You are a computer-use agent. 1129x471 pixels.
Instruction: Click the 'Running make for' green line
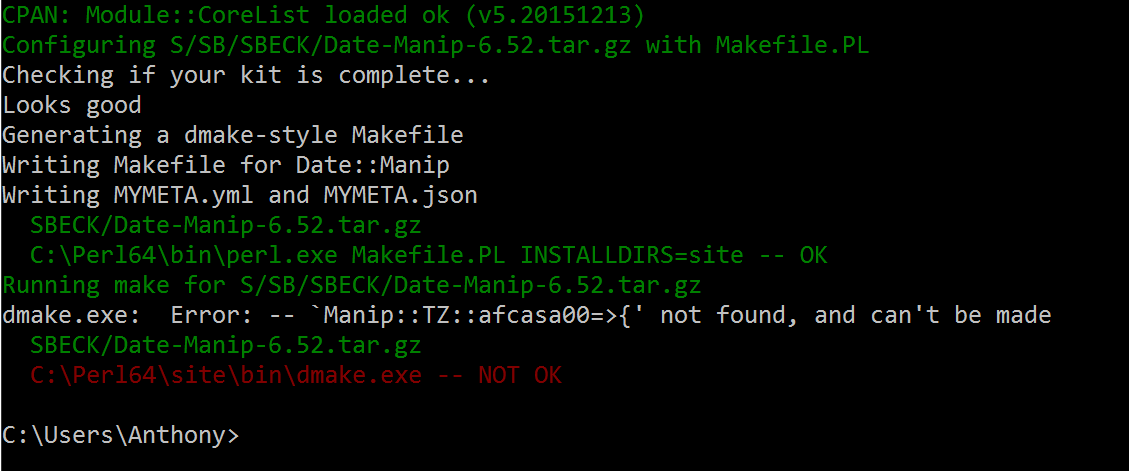pyautogui.click(x=351, y=285)
